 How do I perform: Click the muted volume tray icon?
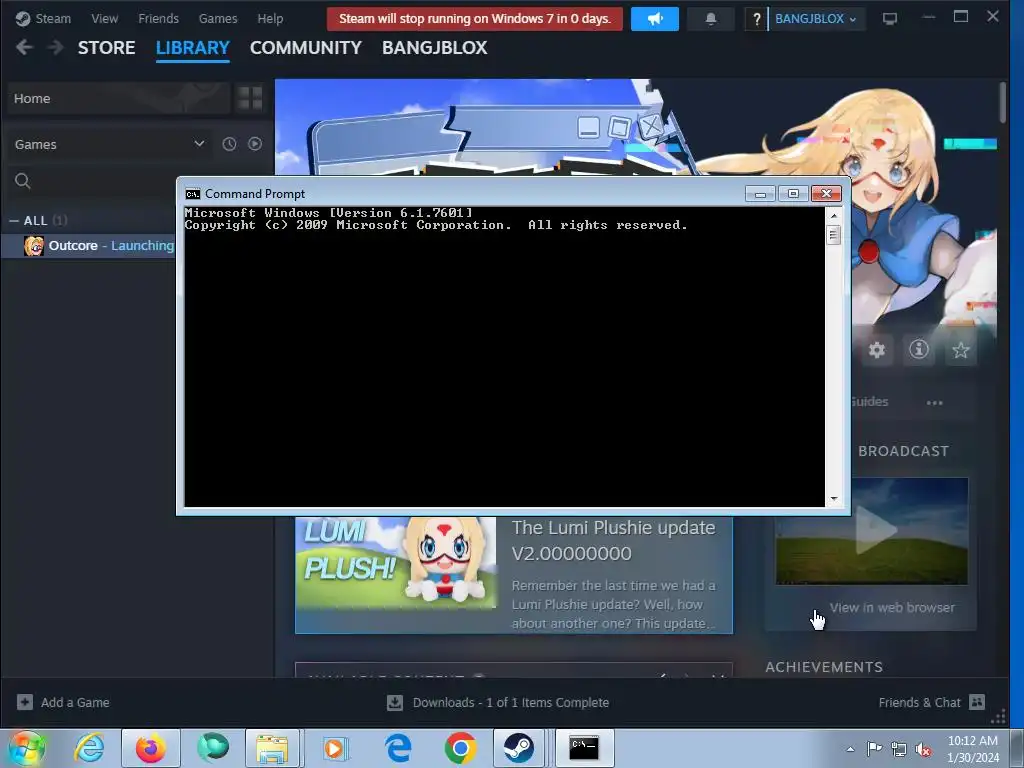click(923, 749)
